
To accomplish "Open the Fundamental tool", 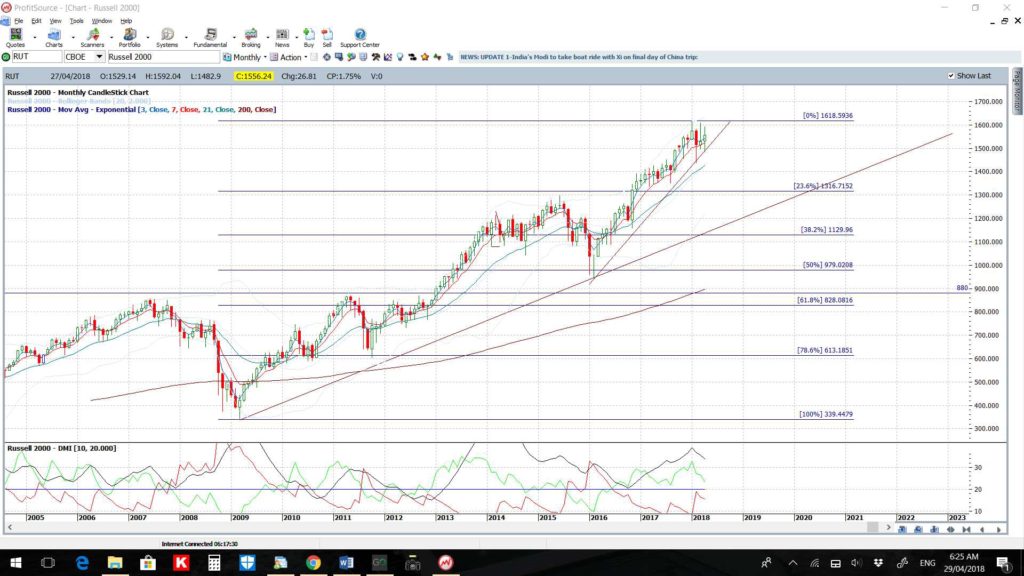I will tap(210, 38).
